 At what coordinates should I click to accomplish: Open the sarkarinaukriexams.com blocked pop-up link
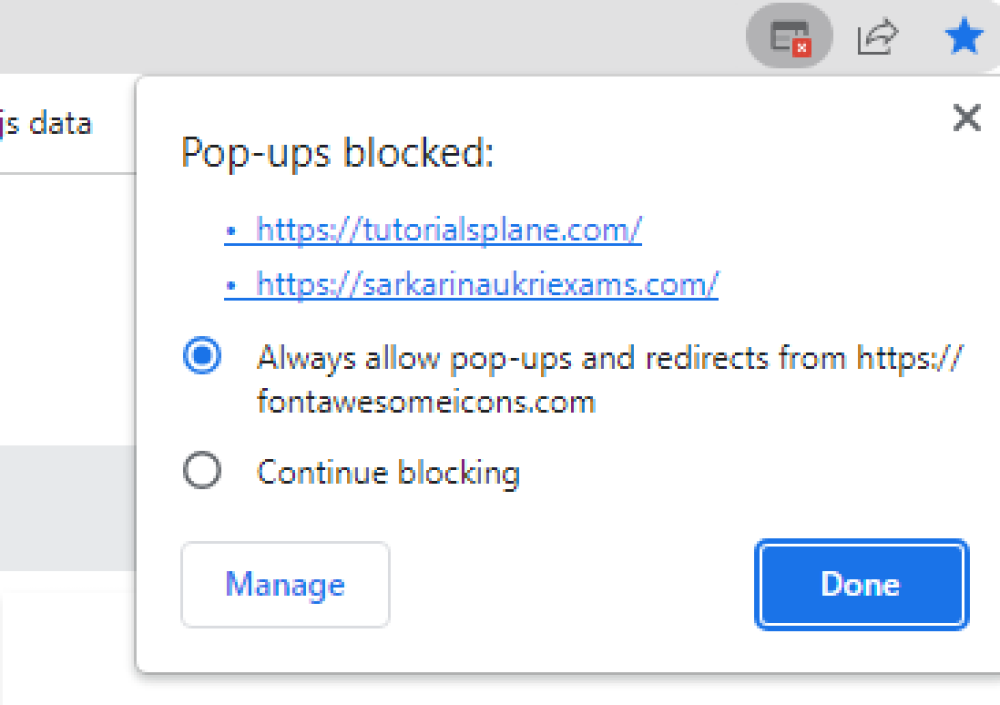point(487,285)
